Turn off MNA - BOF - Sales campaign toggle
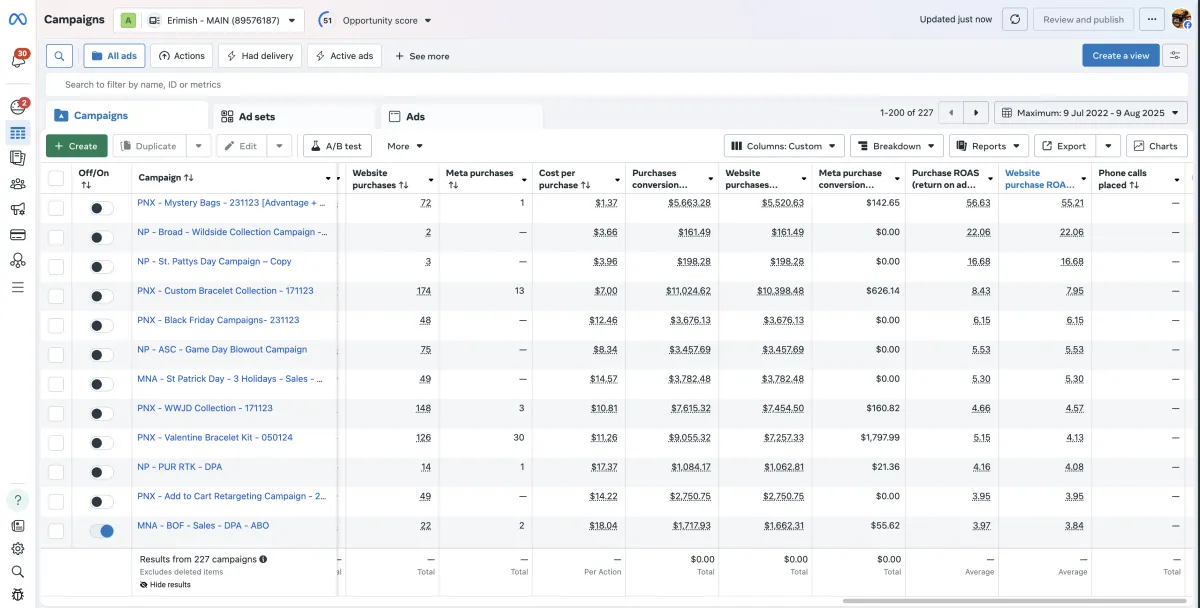Screen dimensions: 1200x608 pos(101,531)
